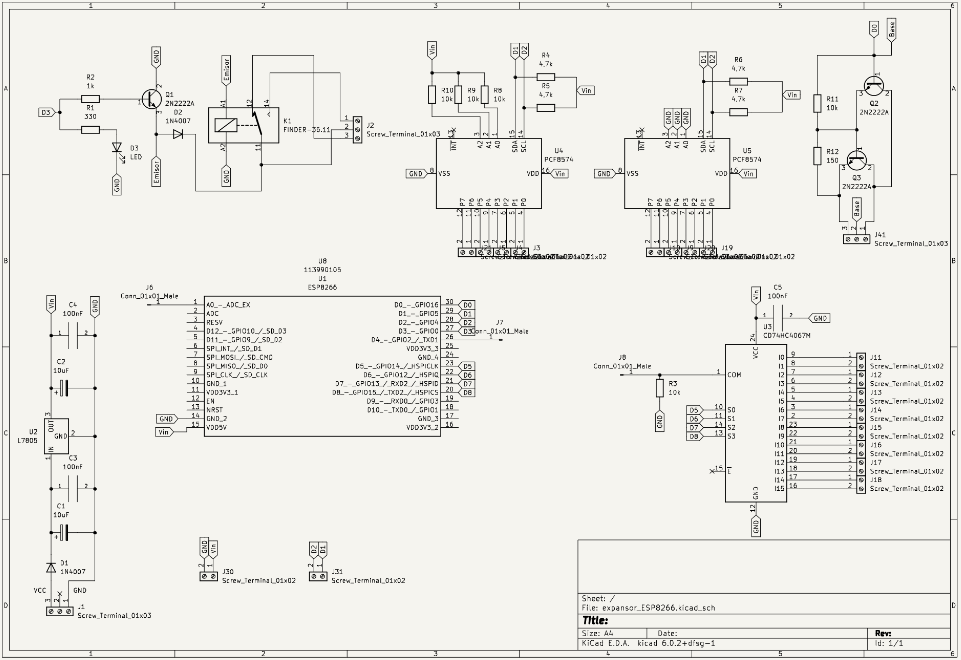Click the 'Sheet: /' text
This screenshot has width=961, height=660.
[598, 598]
